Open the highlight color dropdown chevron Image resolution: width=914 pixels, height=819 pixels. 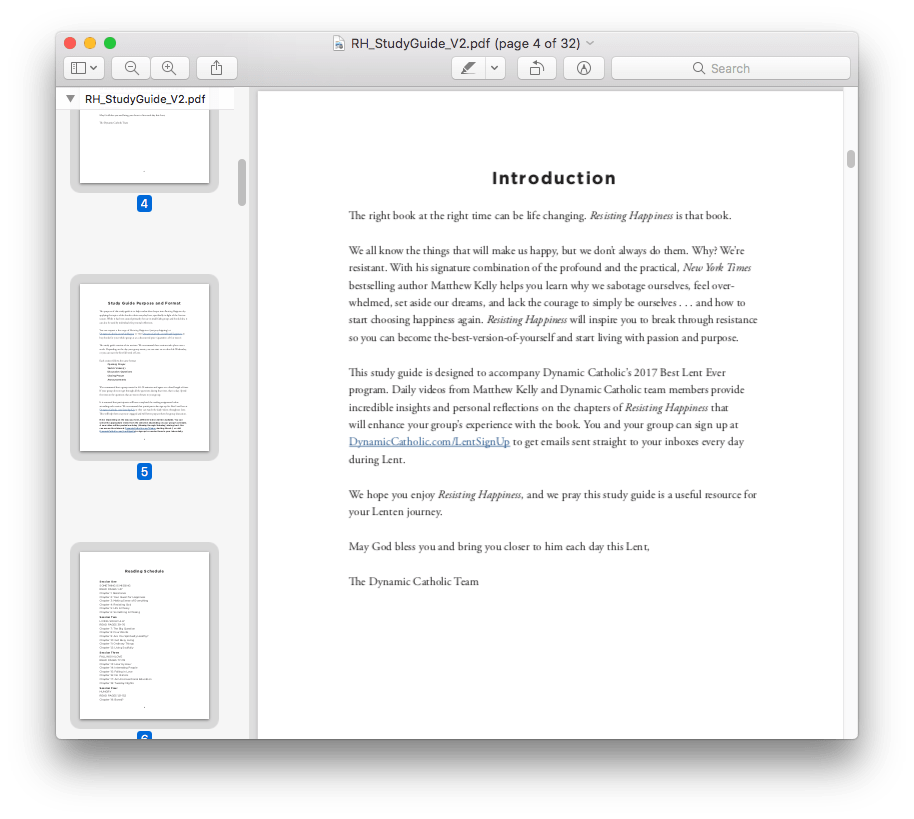pyautogui.click(x=493, y=67)
